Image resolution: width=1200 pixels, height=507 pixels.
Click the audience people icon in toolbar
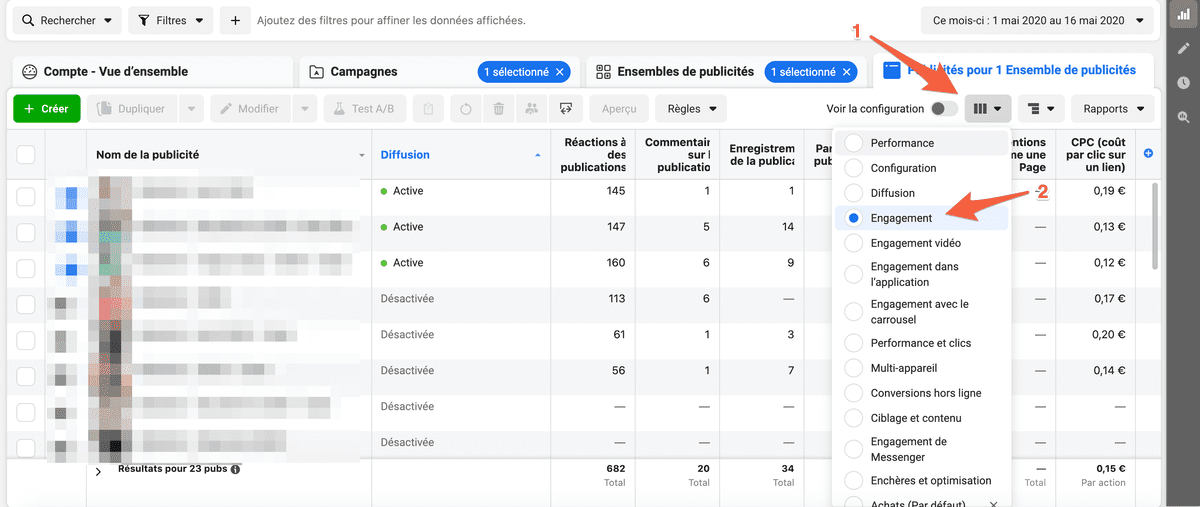tap(531, 109)
